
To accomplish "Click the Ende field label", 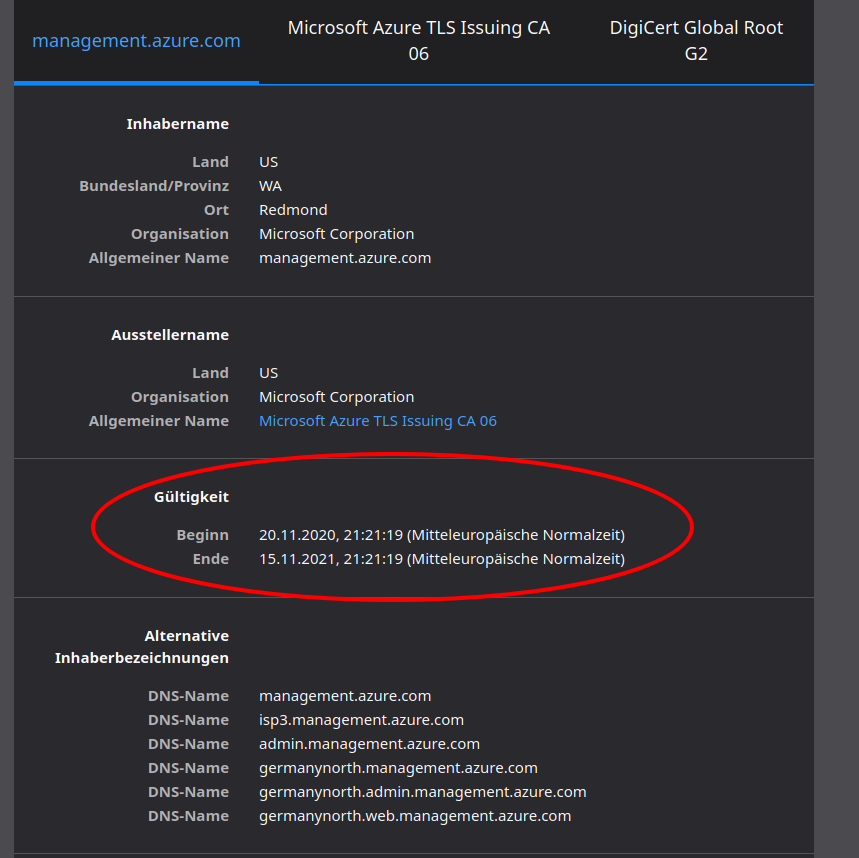I will tap(211, 559).
